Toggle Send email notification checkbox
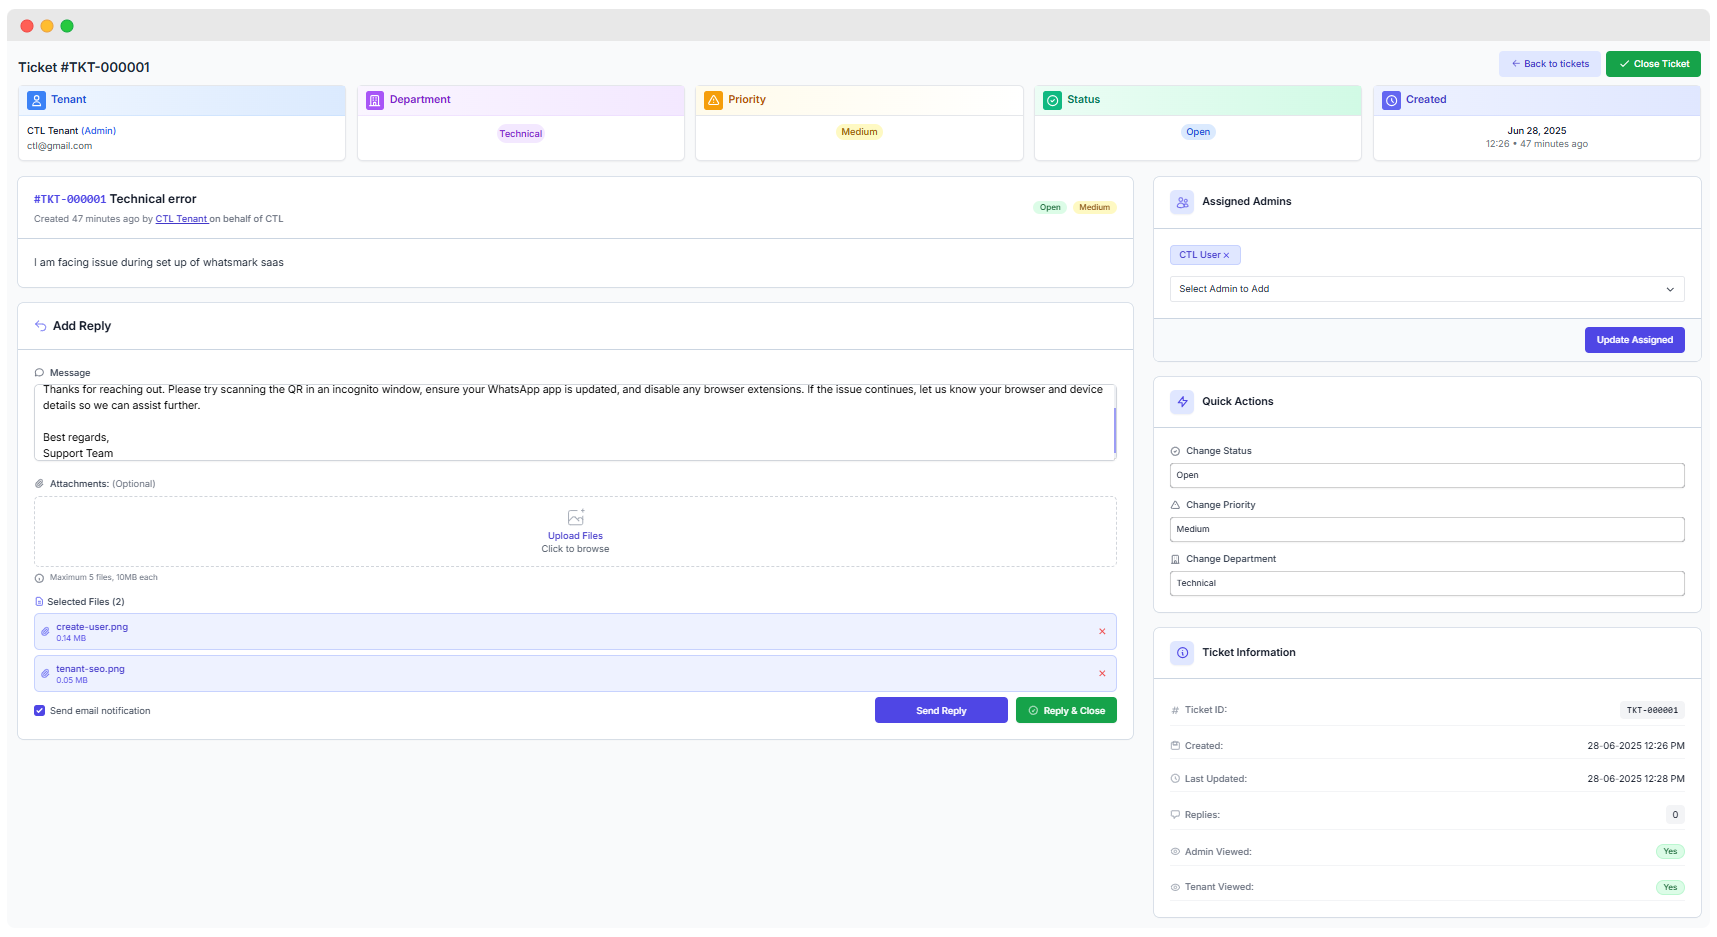This screenshot has width=1717, height=937. point(40,711)
